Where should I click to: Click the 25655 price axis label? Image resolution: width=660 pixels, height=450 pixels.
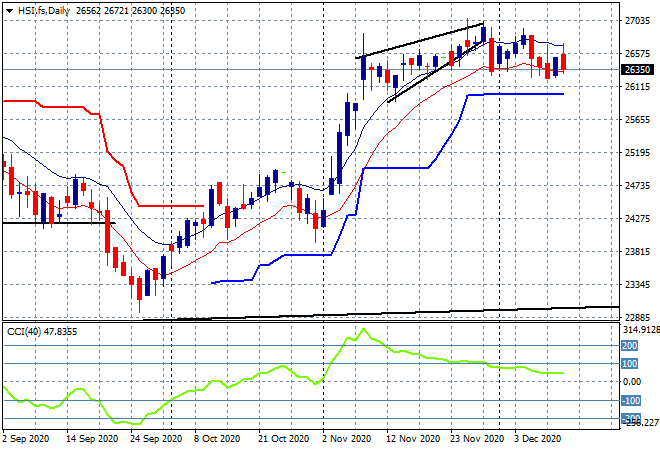coord(637,120)
